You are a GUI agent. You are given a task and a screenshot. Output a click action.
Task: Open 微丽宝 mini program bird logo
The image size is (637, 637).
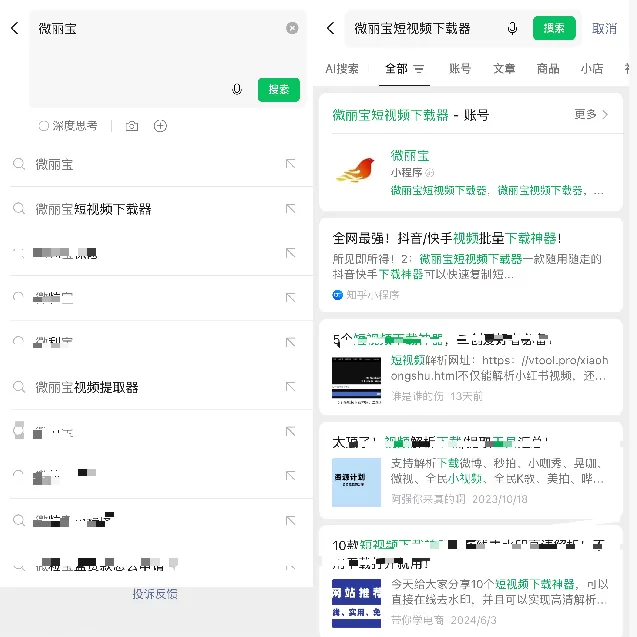pos(356,170)
